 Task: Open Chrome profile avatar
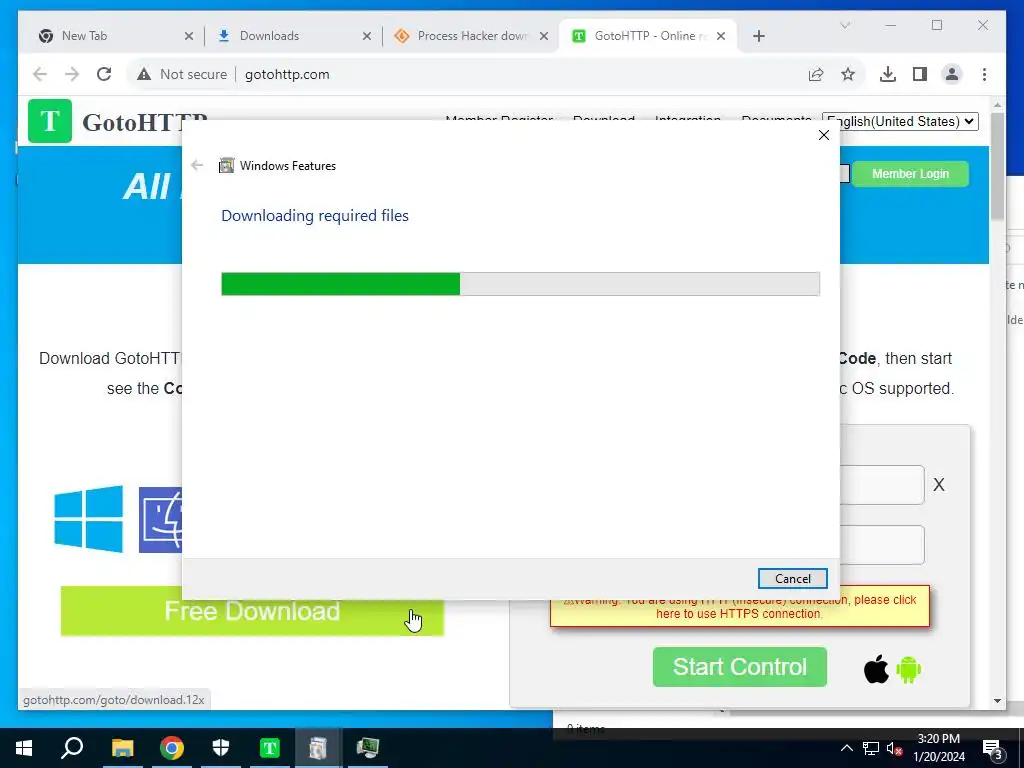pyautogui.click(x=952, y=74)
